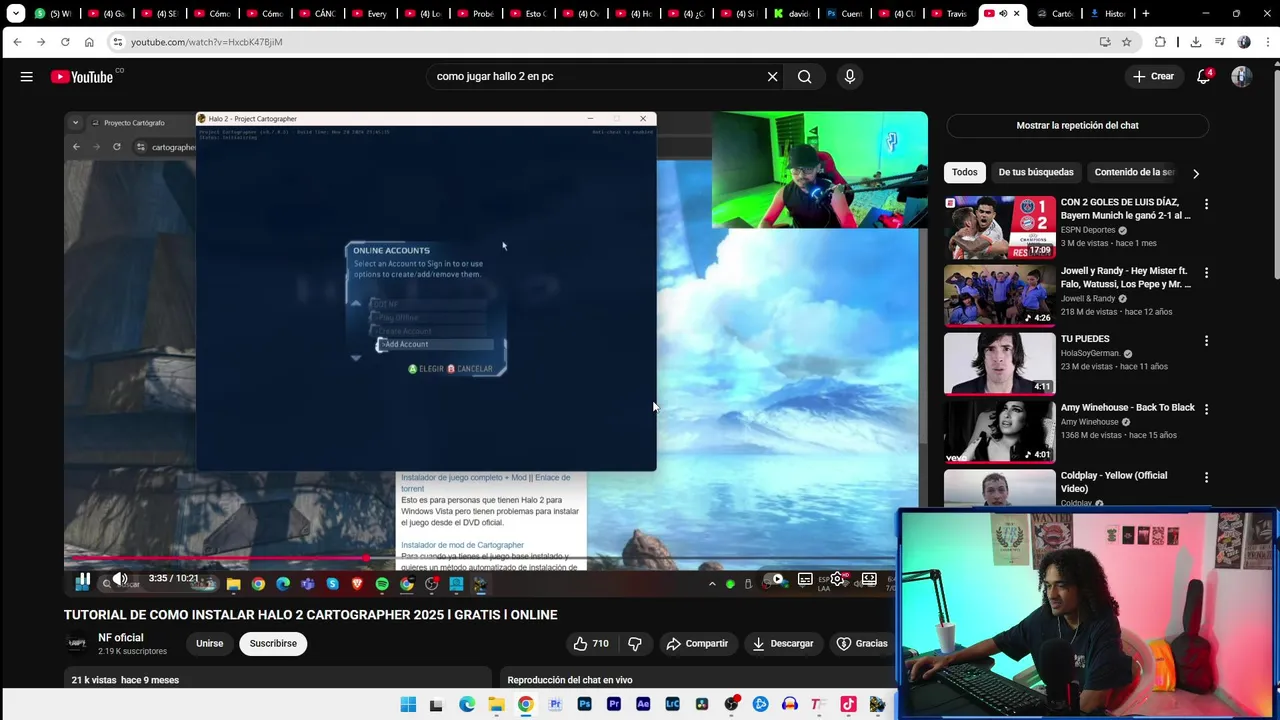Clear the YouTube search query
1280x720 pixels.
[772, 77]
